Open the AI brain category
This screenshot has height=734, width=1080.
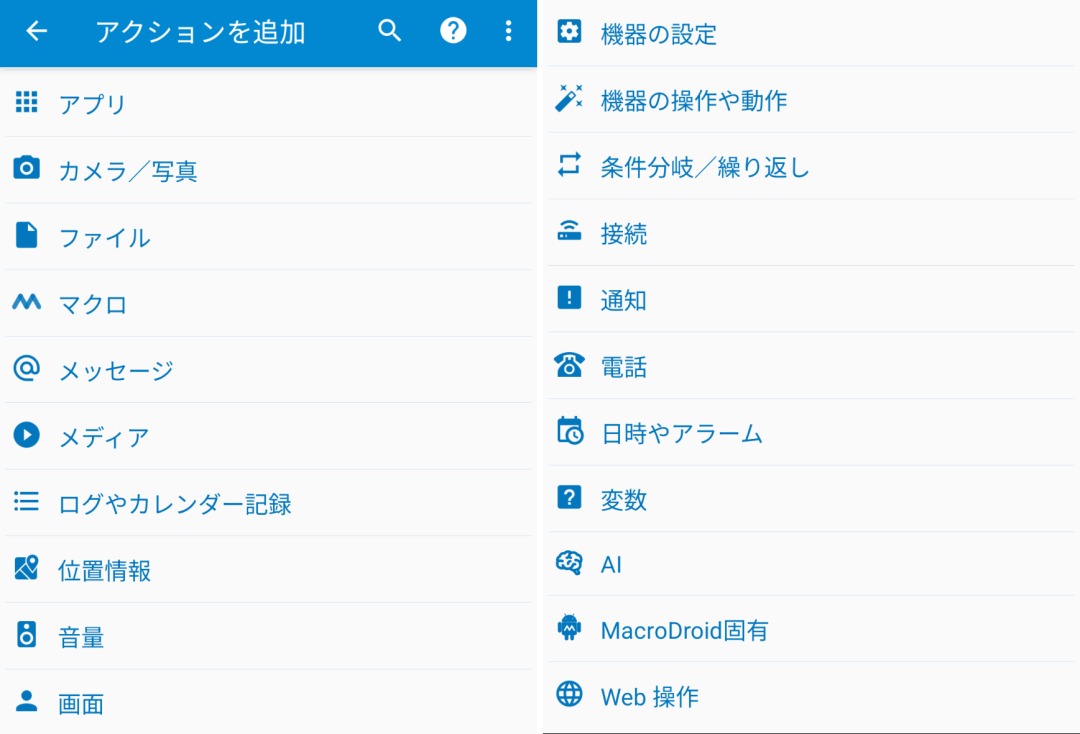pyautogui.click(x=610, y=564)
